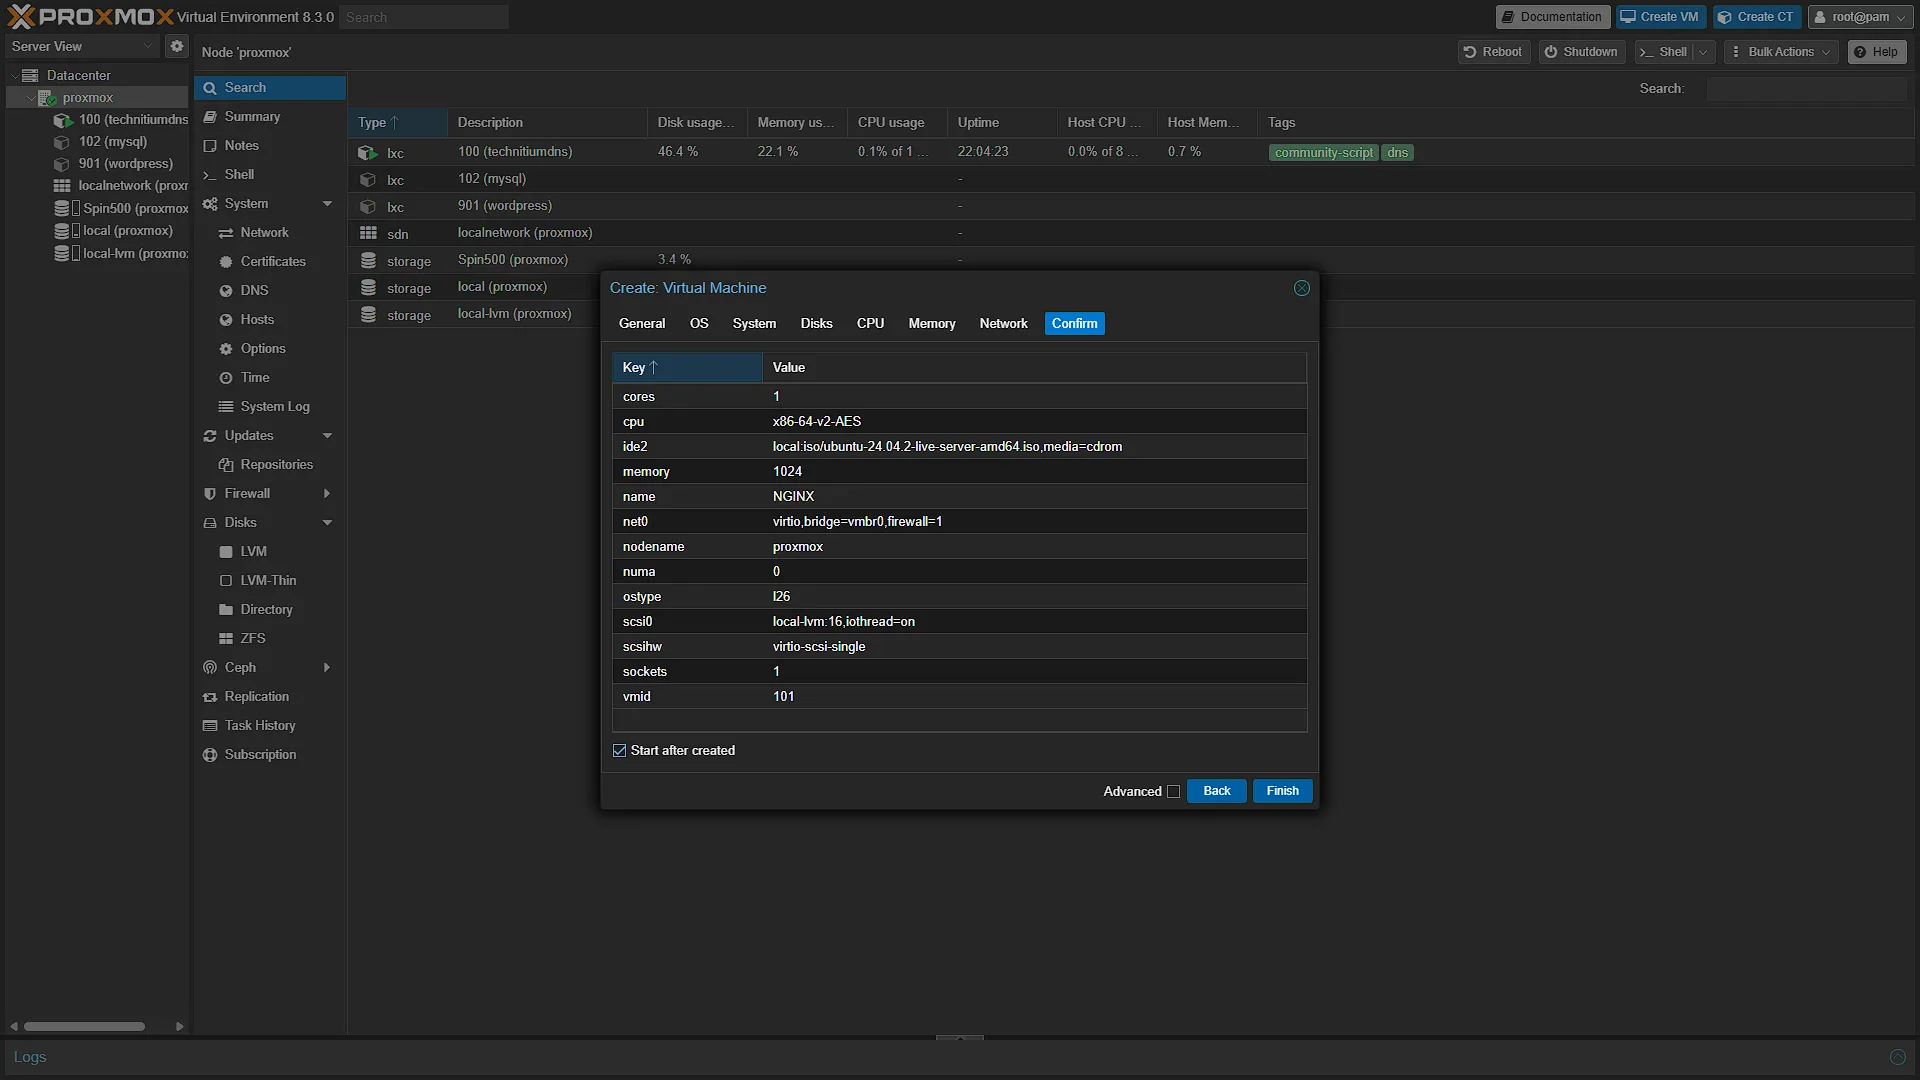Collapse the Updates submenu arrow
1920x1080 pixels.
tap(327, 436)
